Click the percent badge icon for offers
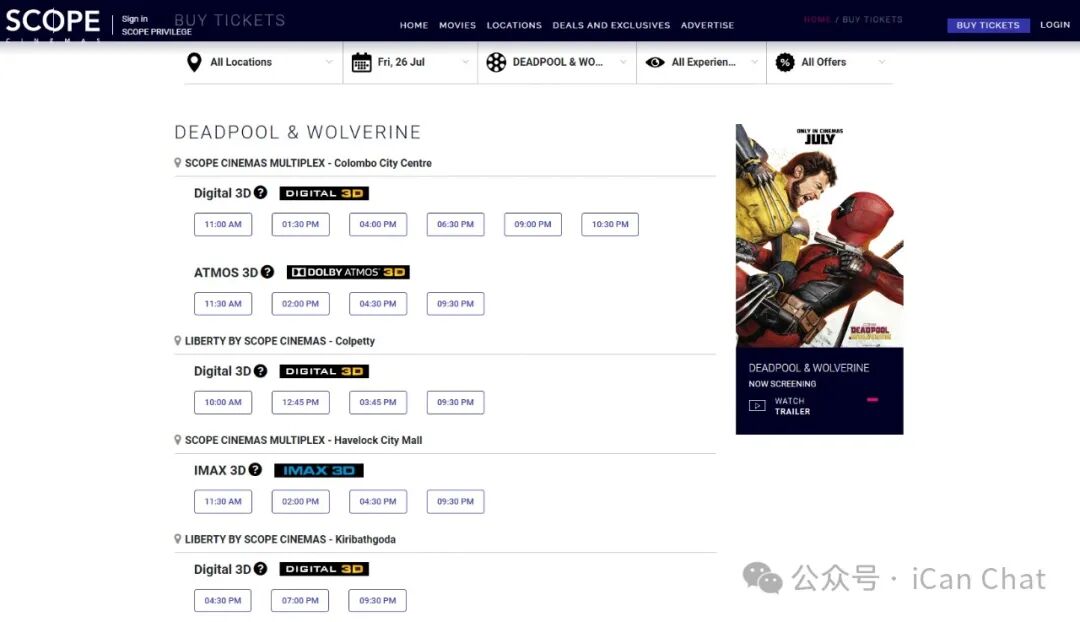 (x=785, y=62)
